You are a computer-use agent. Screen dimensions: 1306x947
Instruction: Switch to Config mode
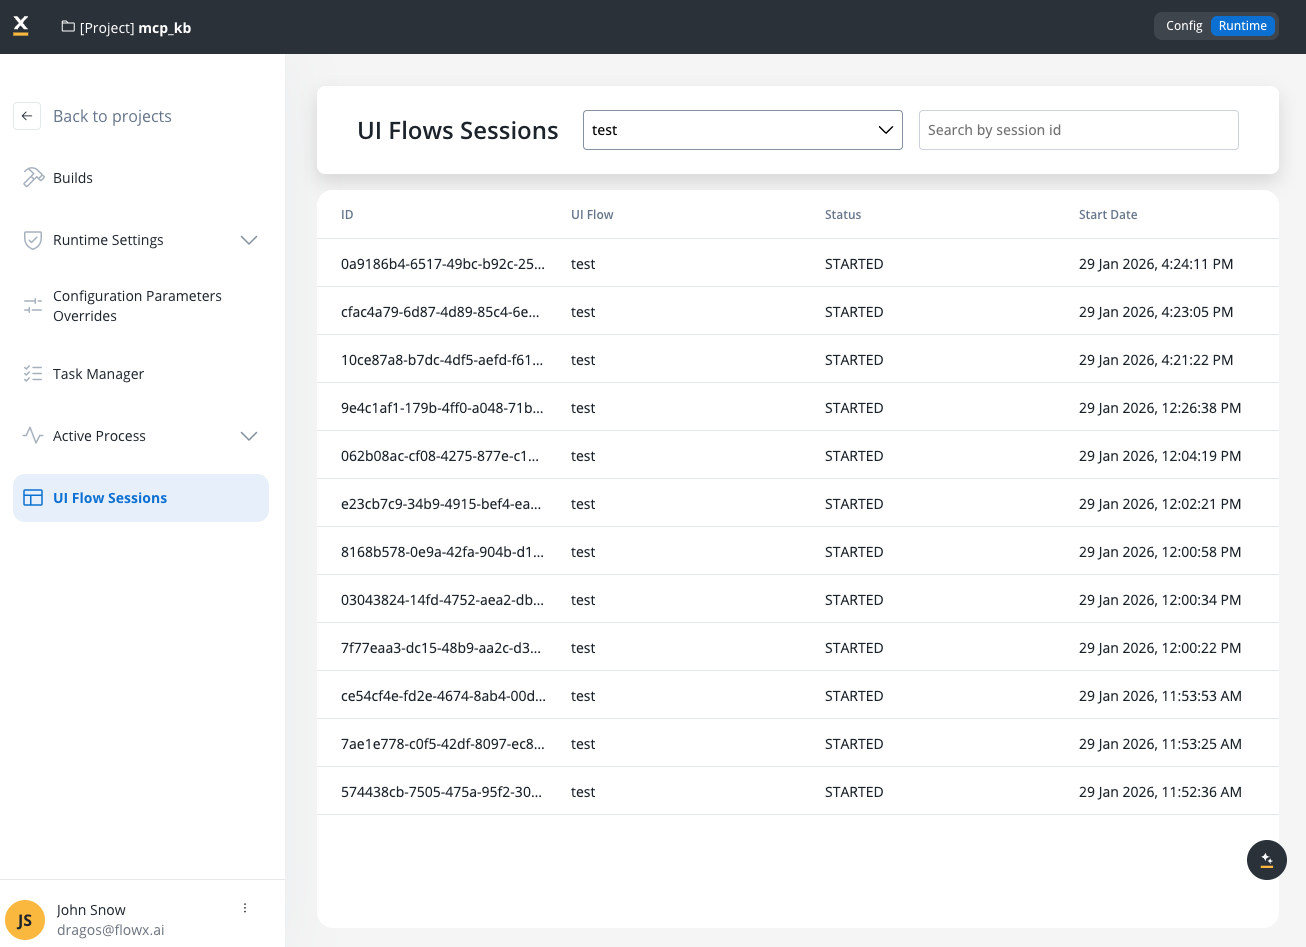coord(1184,26)
